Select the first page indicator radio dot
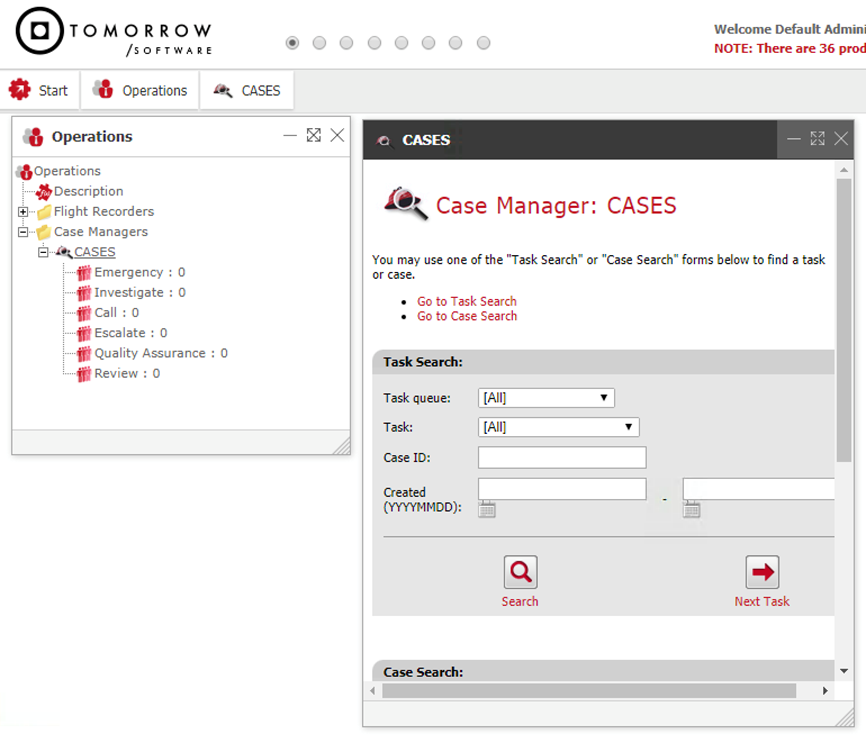Image resolution: width=866 pixels, height=743 pixels. point(292,43)
